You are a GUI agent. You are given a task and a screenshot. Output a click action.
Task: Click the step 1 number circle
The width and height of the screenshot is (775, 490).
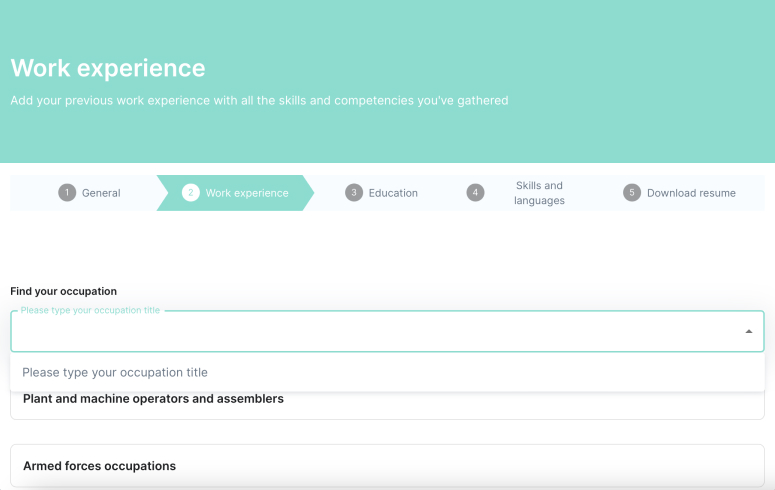click(67, 193)
